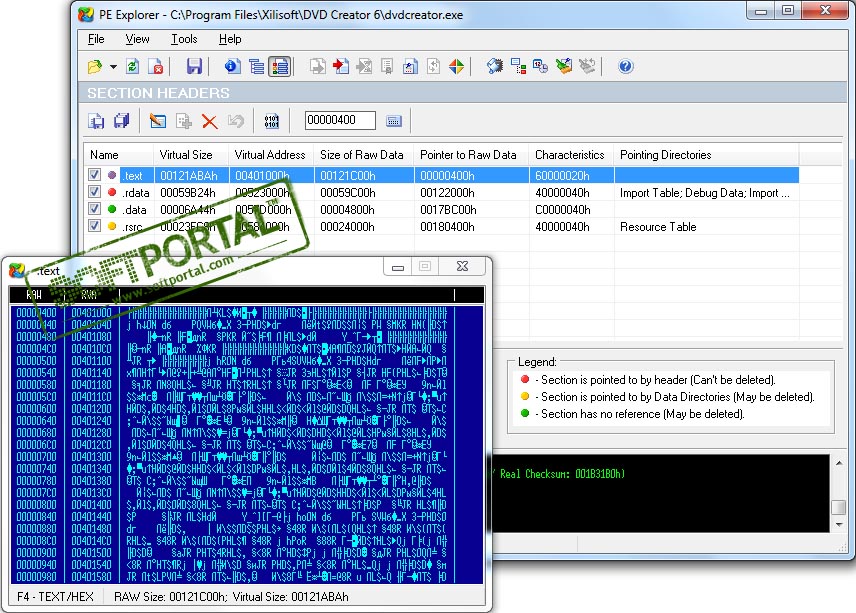Open the Digital Signature certificate icon
Screen dimensions: 856x613
pyautogui.click(x=387, y=67)
